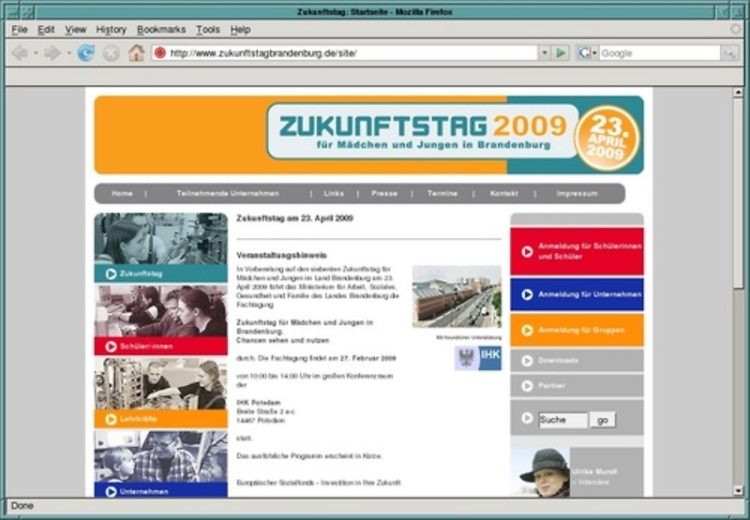Click the play icon on the orange Gruppen panel
The height and width of the screenshot is (520, 750).
tap(527, 330)
